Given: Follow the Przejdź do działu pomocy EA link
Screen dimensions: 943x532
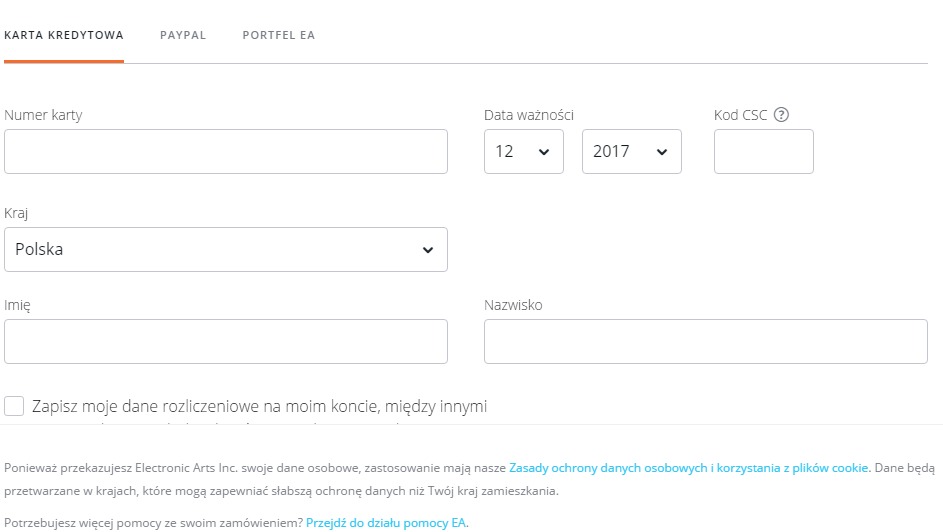Looking at the screenshot, I should (387, 522).
